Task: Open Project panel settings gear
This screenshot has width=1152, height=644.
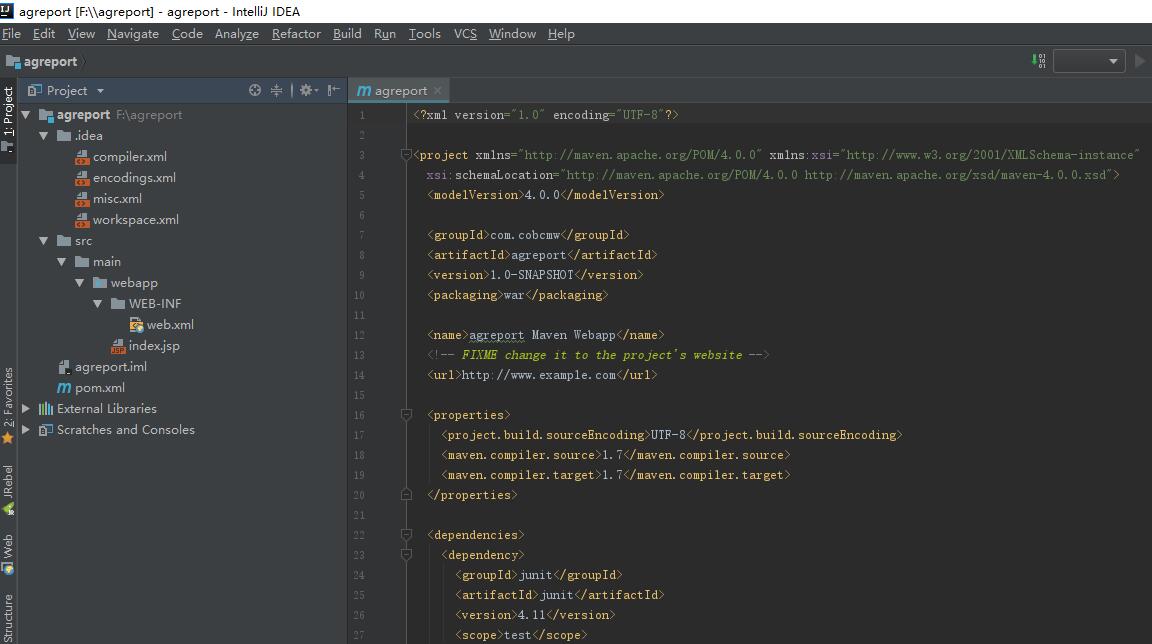Action: [306, 90]
